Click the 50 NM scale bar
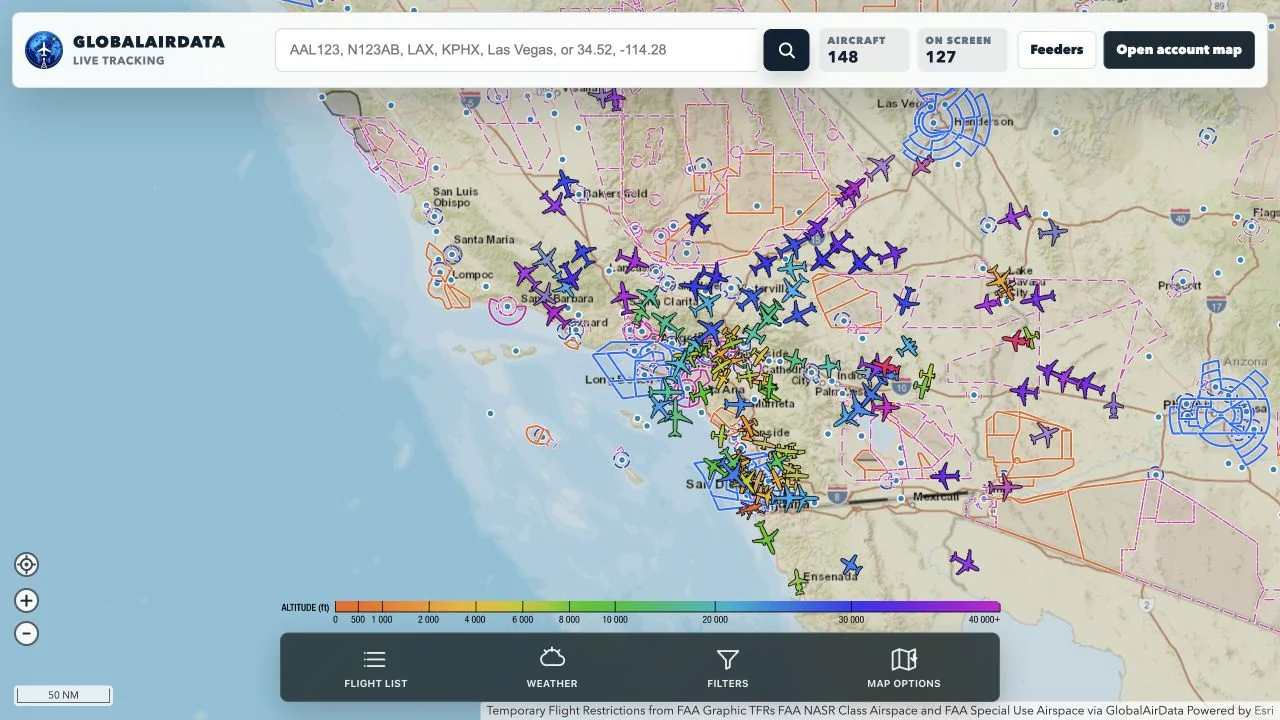Viewport: 1280px width, 720px height. [x=63, y=695]
